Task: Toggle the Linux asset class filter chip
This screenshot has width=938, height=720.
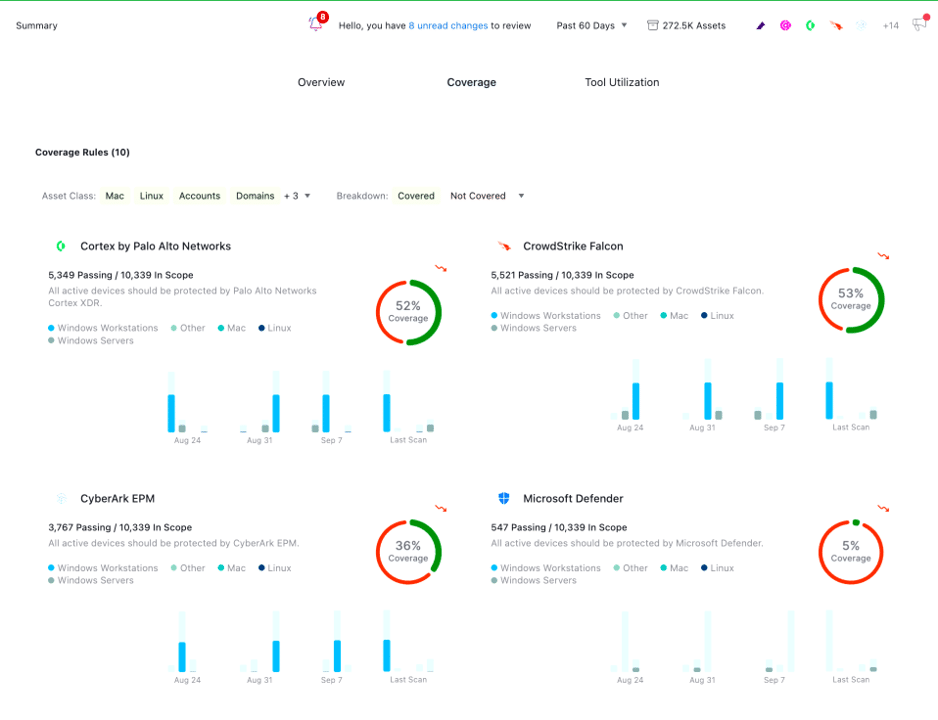Action: coord(151,196)
